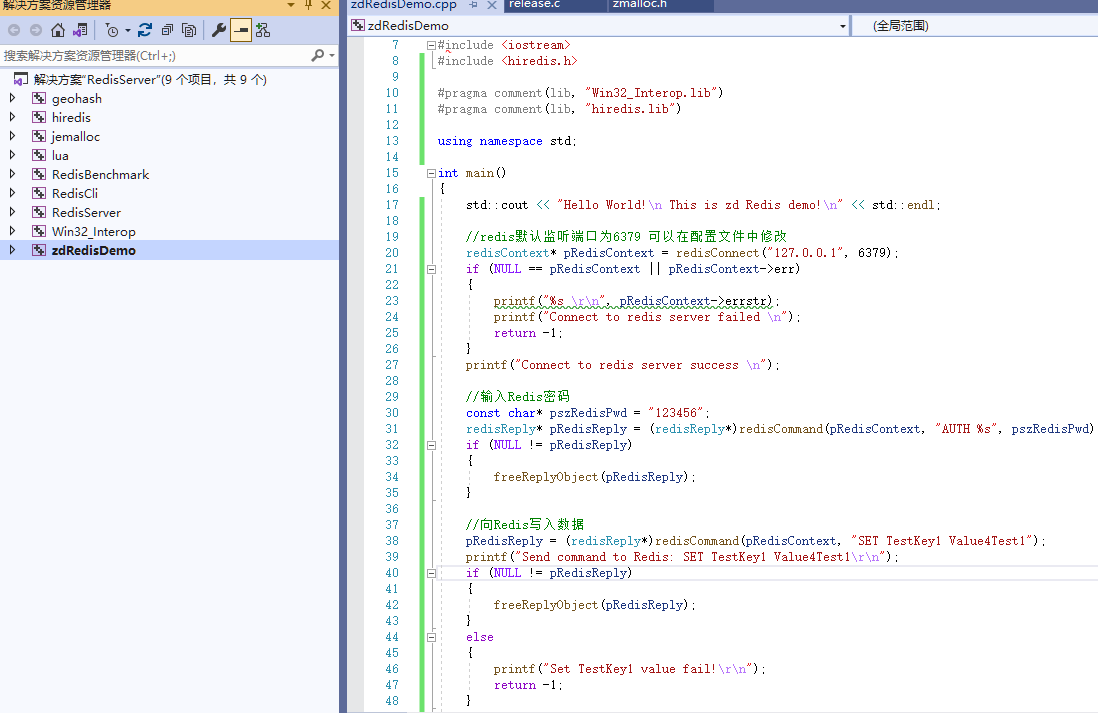Select the RedisServer solution root node
The height and width of the screenshot is (713, 1098).
[150, 79]
